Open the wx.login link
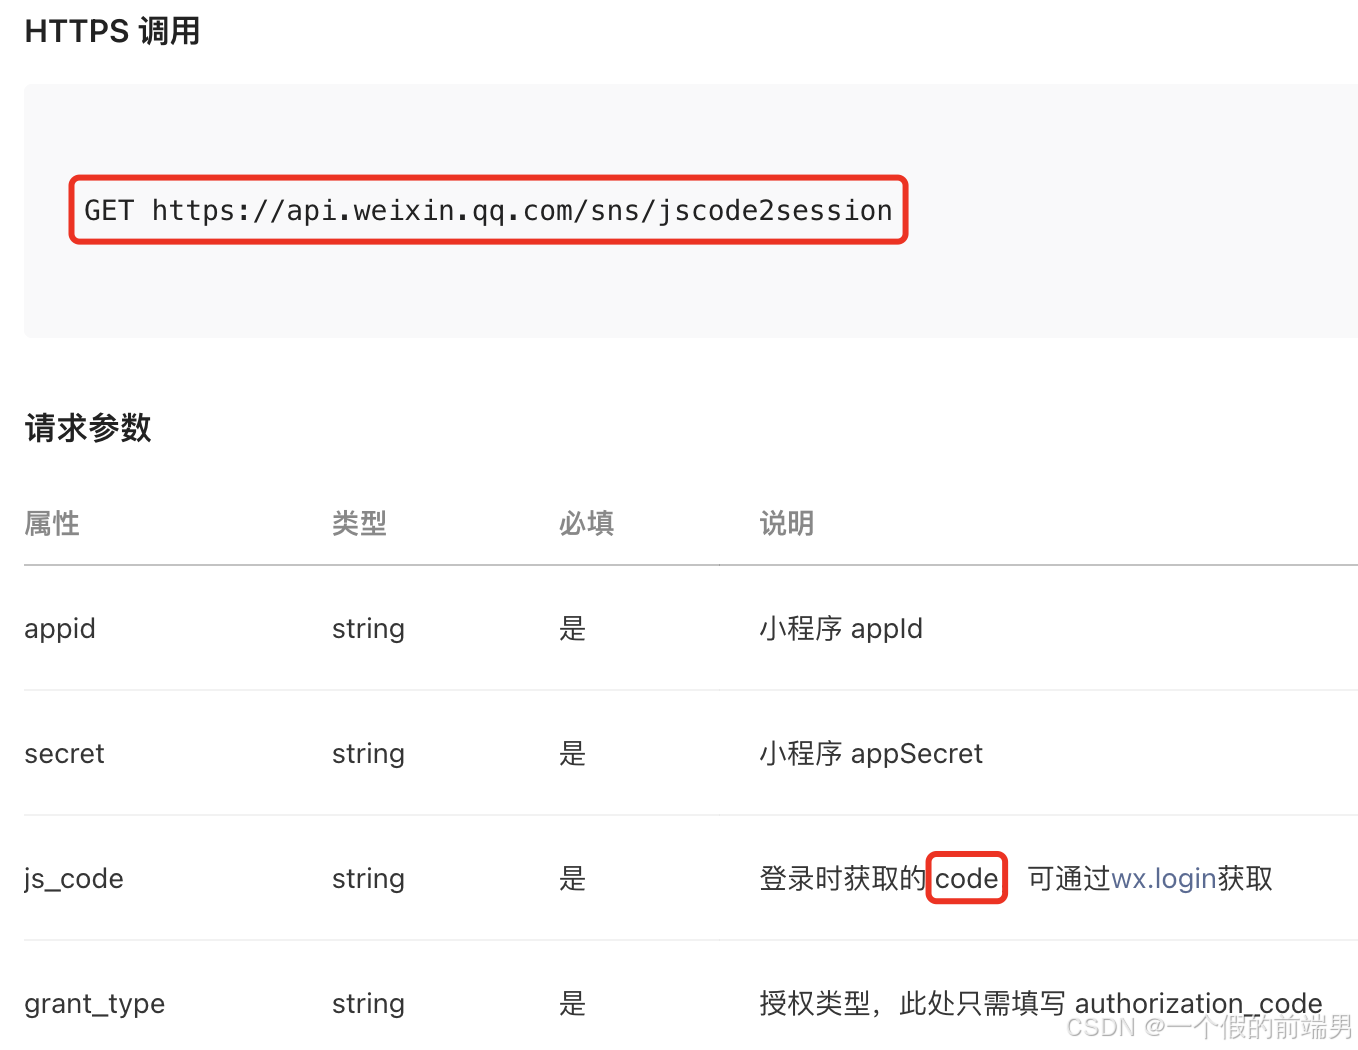This screenshot has width=1358, height=1050. (1164, 879)
